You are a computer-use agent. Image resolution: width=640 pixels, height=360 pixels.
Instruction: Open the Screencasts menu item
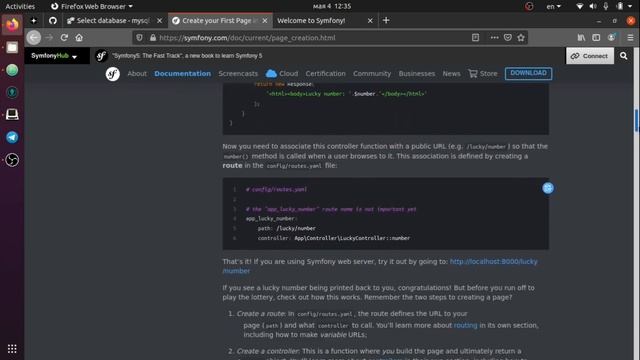(x=238, y=73)
